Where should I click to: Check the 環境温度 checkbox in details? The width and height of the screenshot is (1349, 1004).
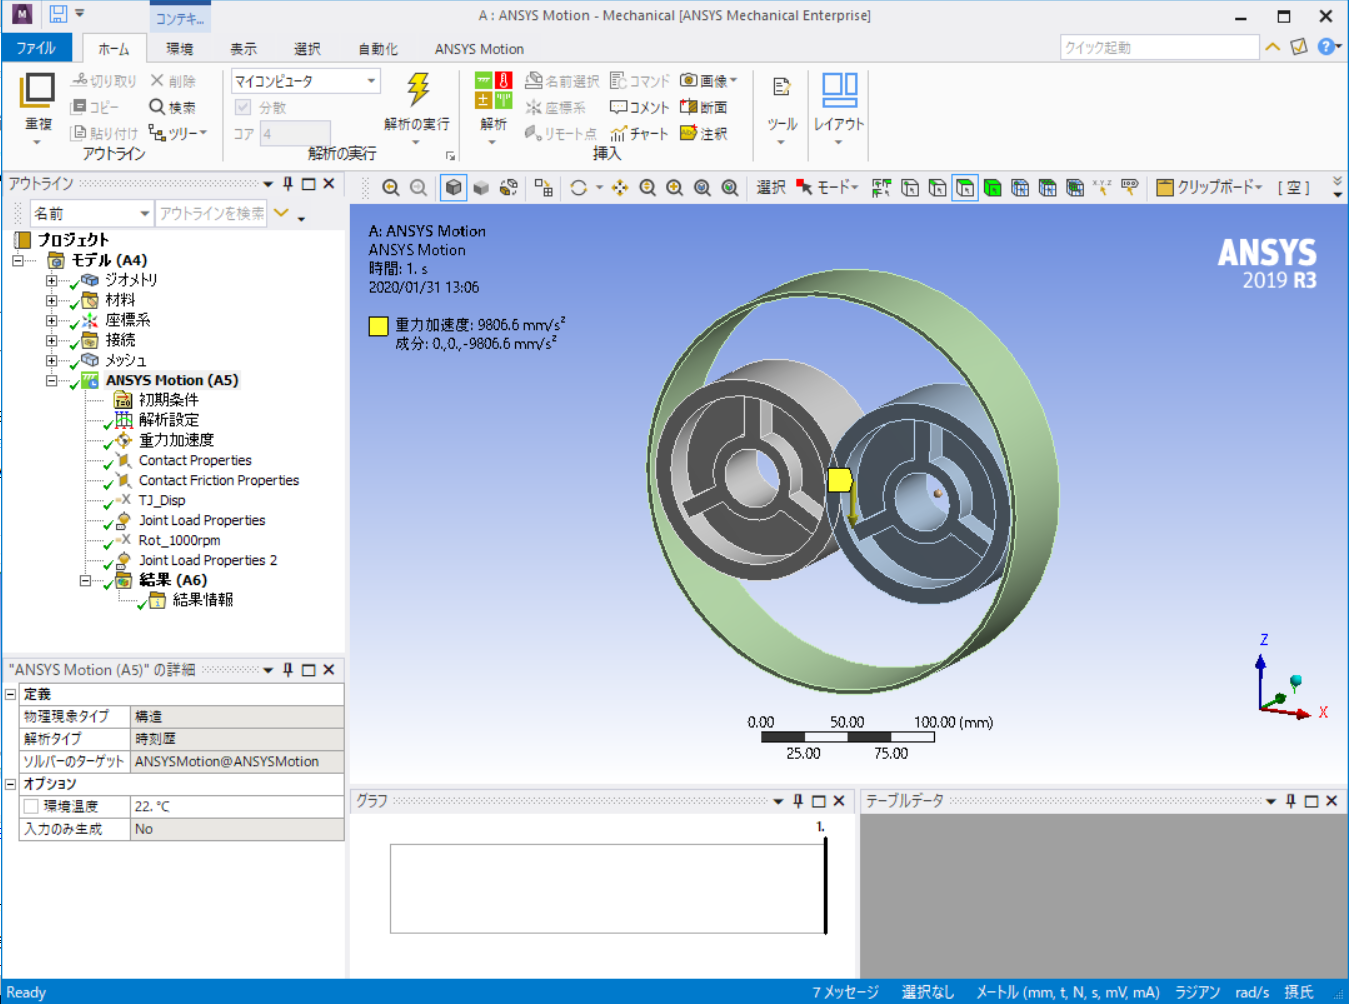[x=29, y=806]
